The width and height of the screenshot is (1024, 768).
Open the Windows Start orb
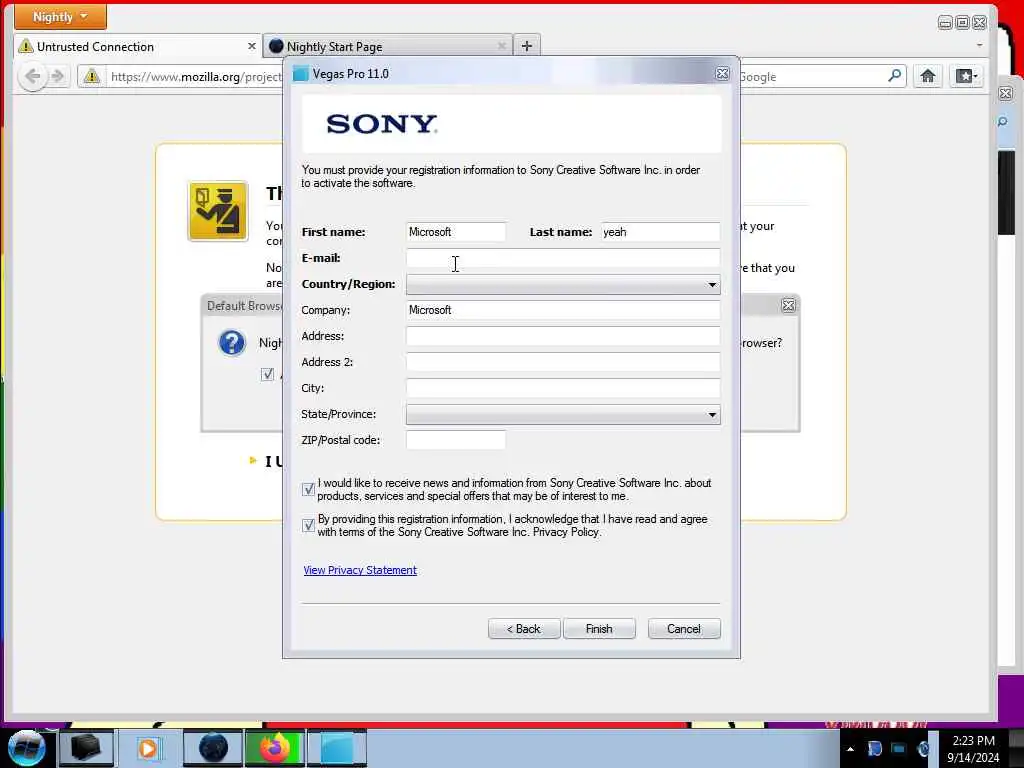[26, 748]
